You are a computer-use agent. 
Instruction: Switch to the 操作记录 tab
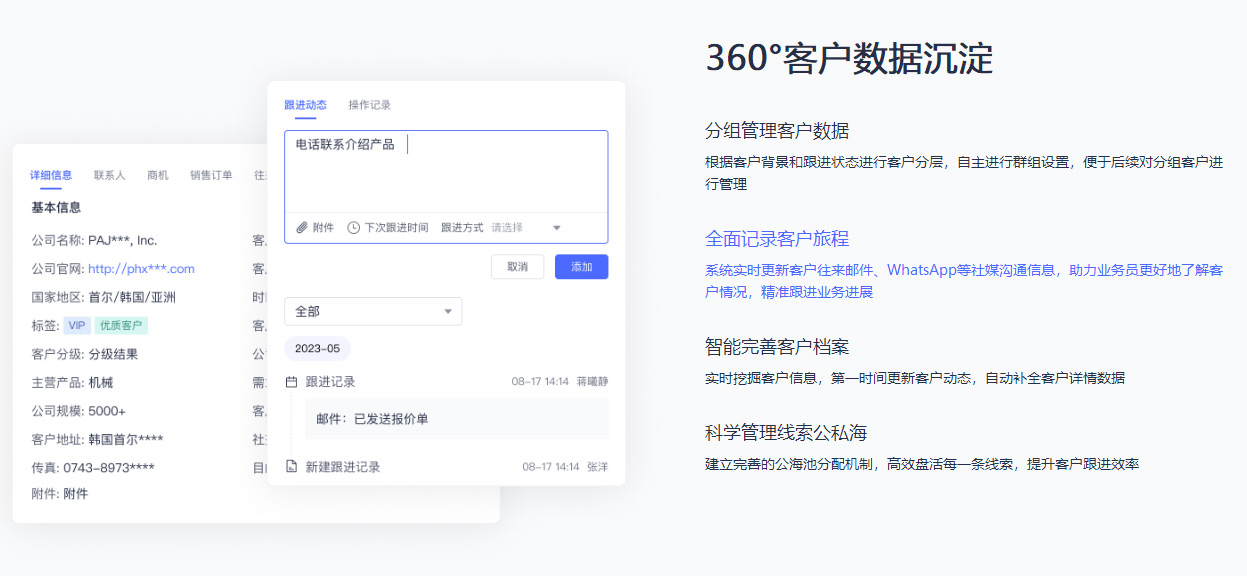point(369,105)
